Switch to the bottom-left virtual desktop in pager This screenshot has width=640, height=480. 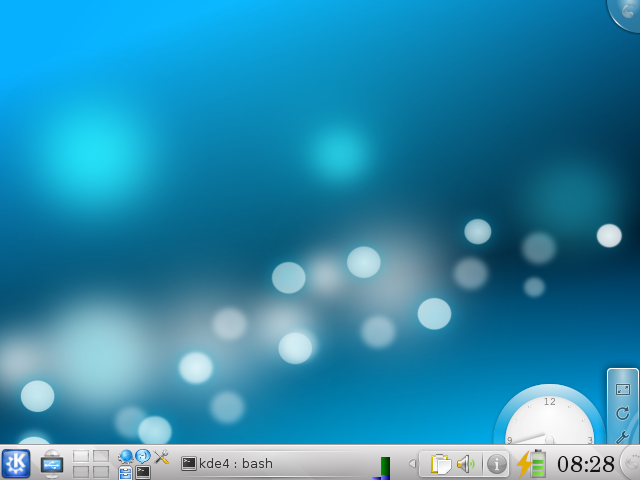[x=81, y=472]
